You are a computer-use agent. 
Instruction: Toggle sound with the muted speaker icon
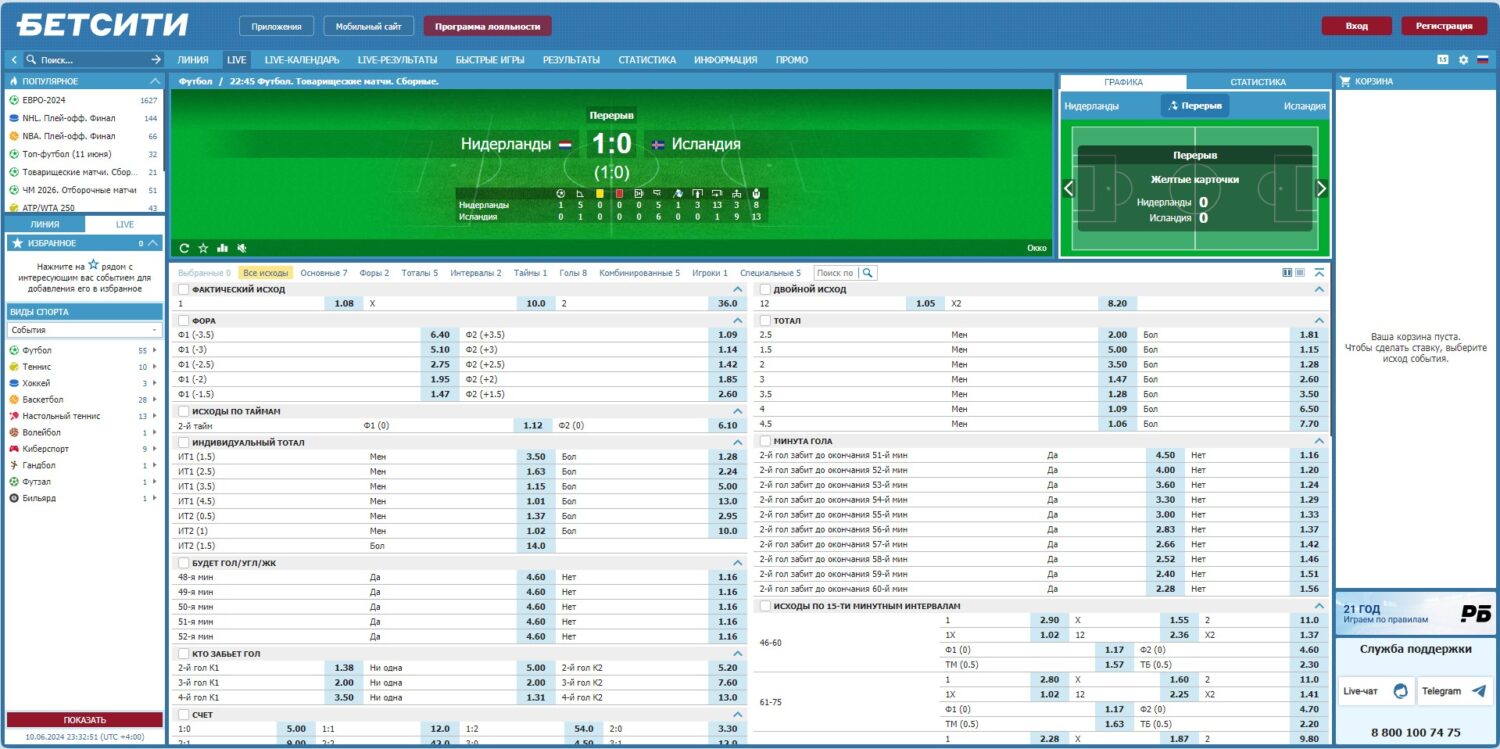click(242, 248)
